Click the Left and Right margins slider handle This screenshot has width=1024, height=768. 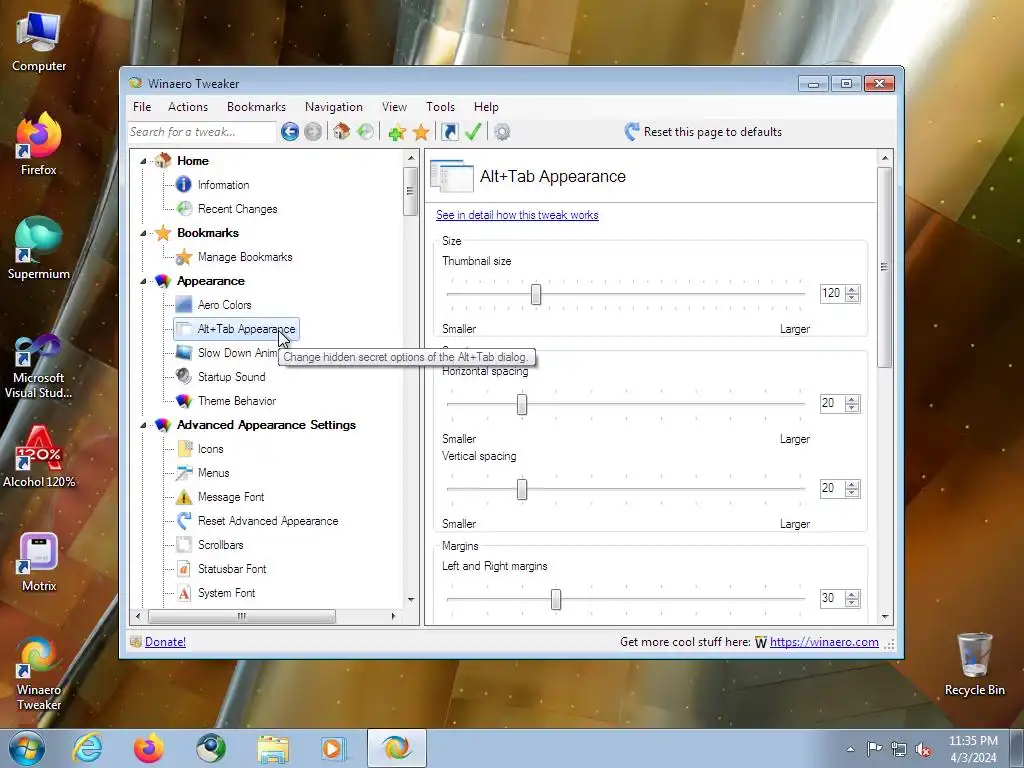coord(556,600)
